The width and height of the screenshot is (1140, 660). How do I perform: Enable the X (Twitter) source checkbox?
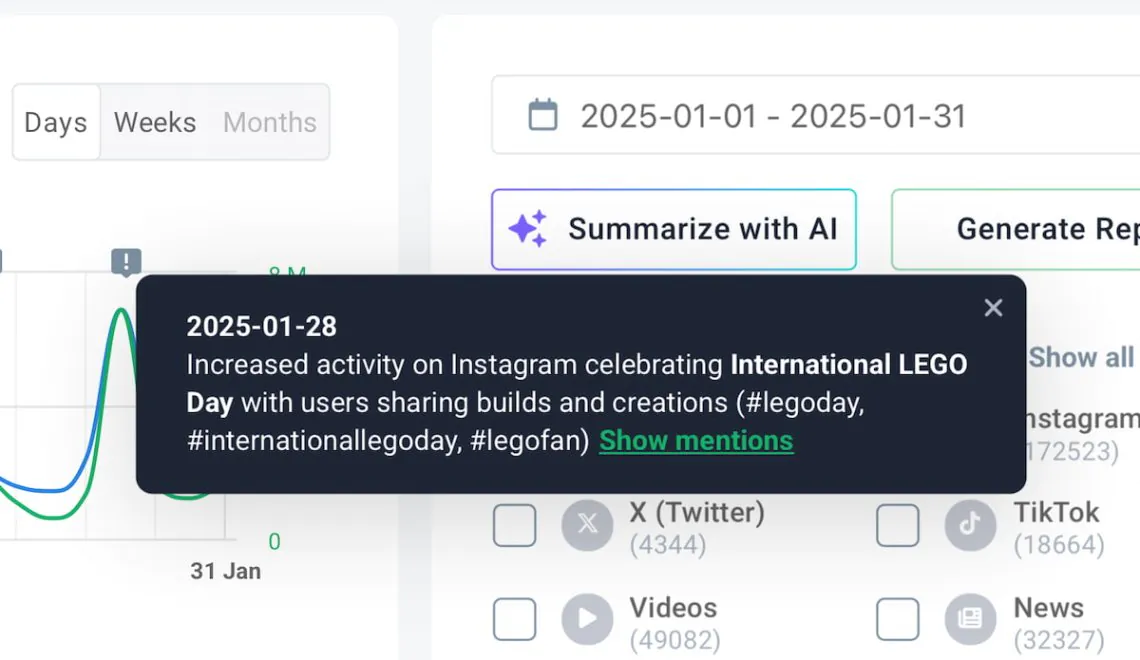(x=514, y=525)
